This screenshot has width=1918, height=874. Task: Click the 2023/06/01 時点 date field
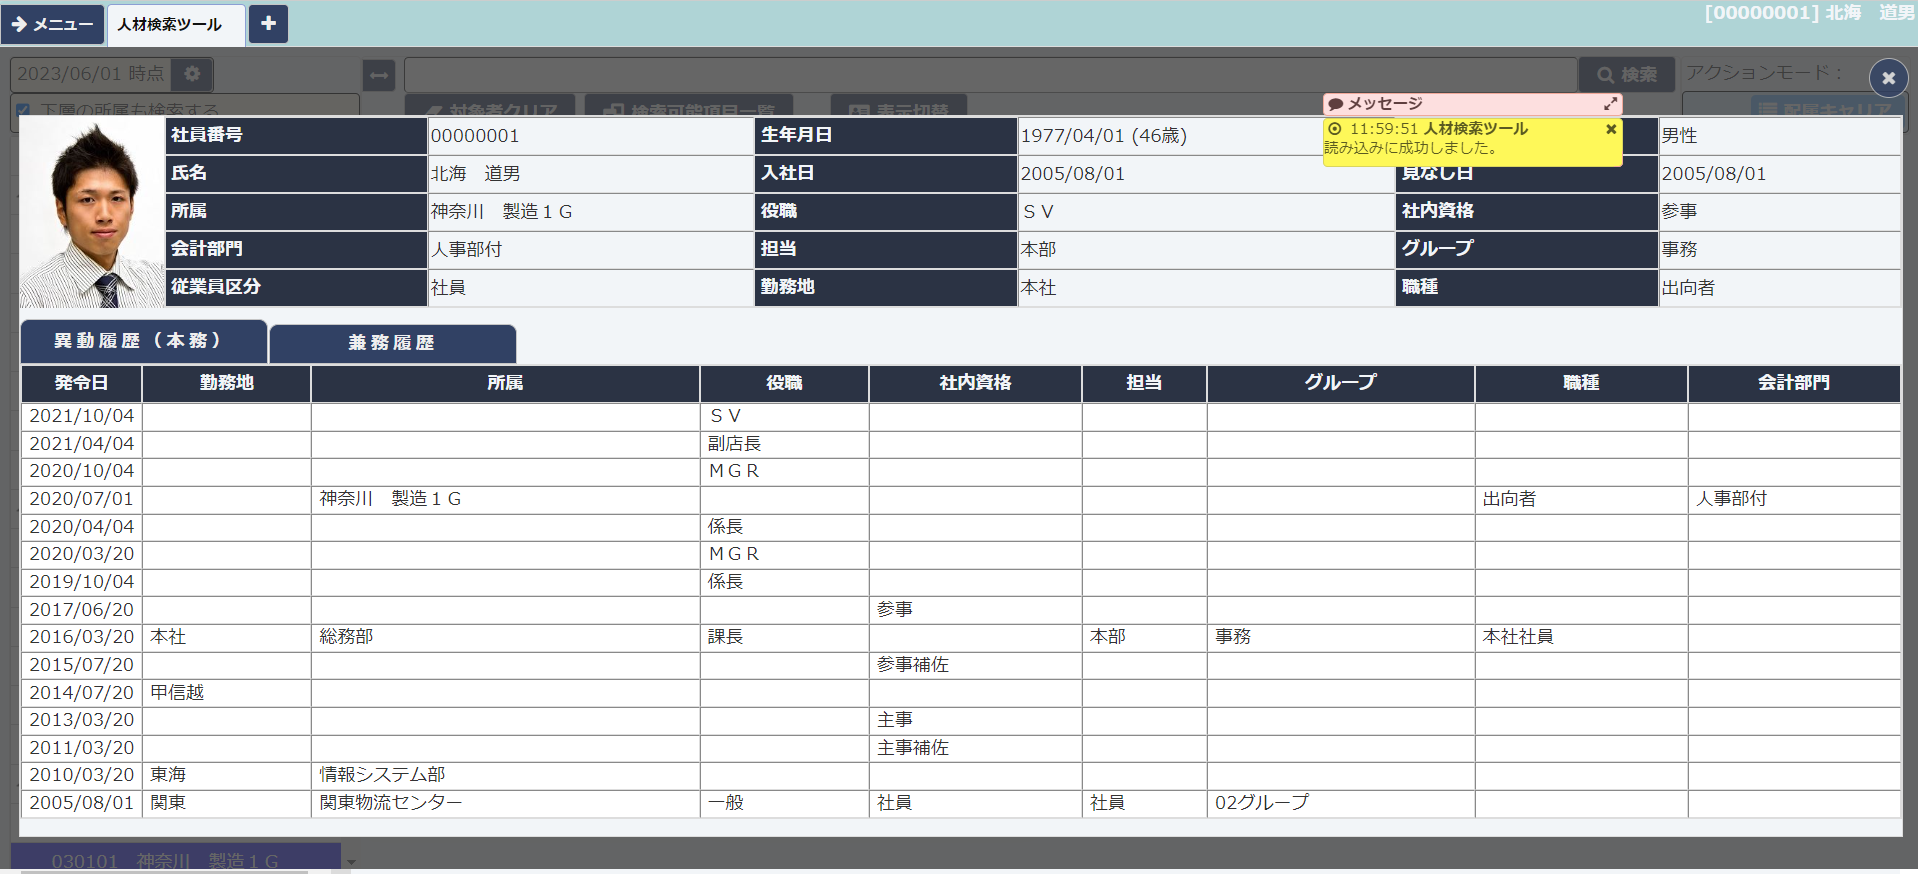[90, 74]
